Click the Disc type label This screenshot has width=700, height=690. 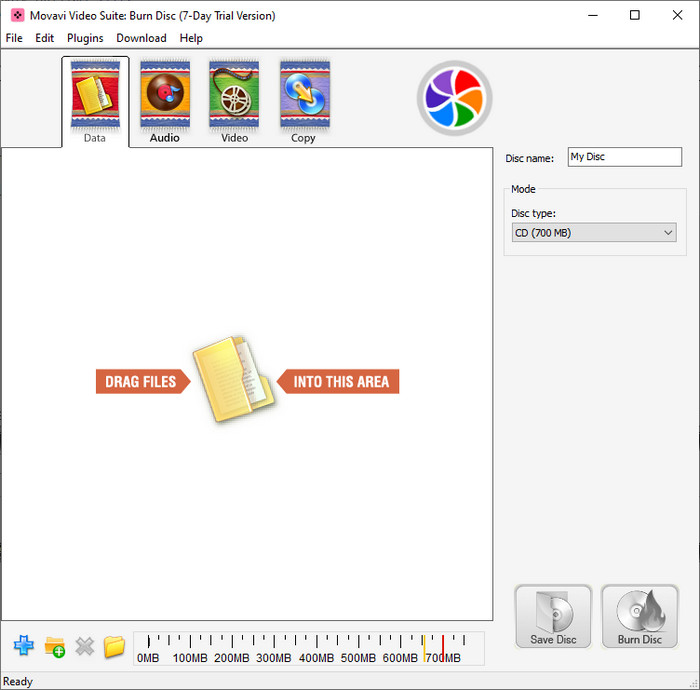point(533,213)
